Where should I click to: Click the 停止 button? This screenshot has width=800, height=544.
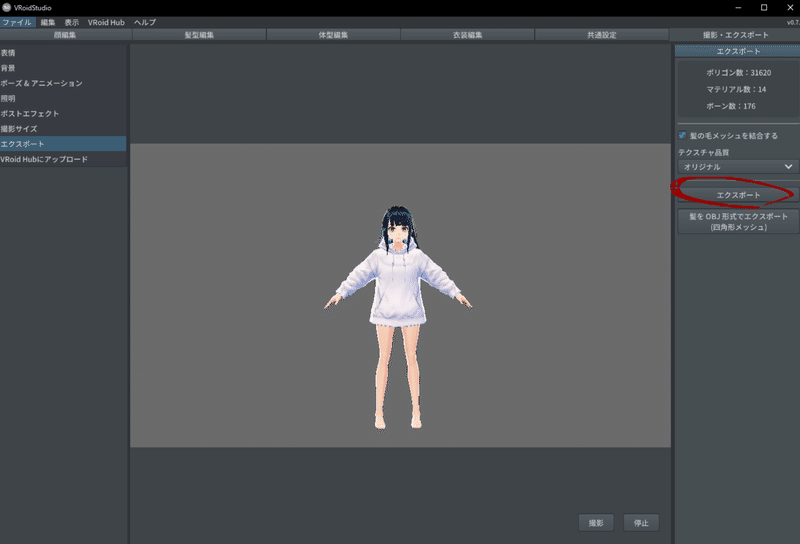coord(641,523)
